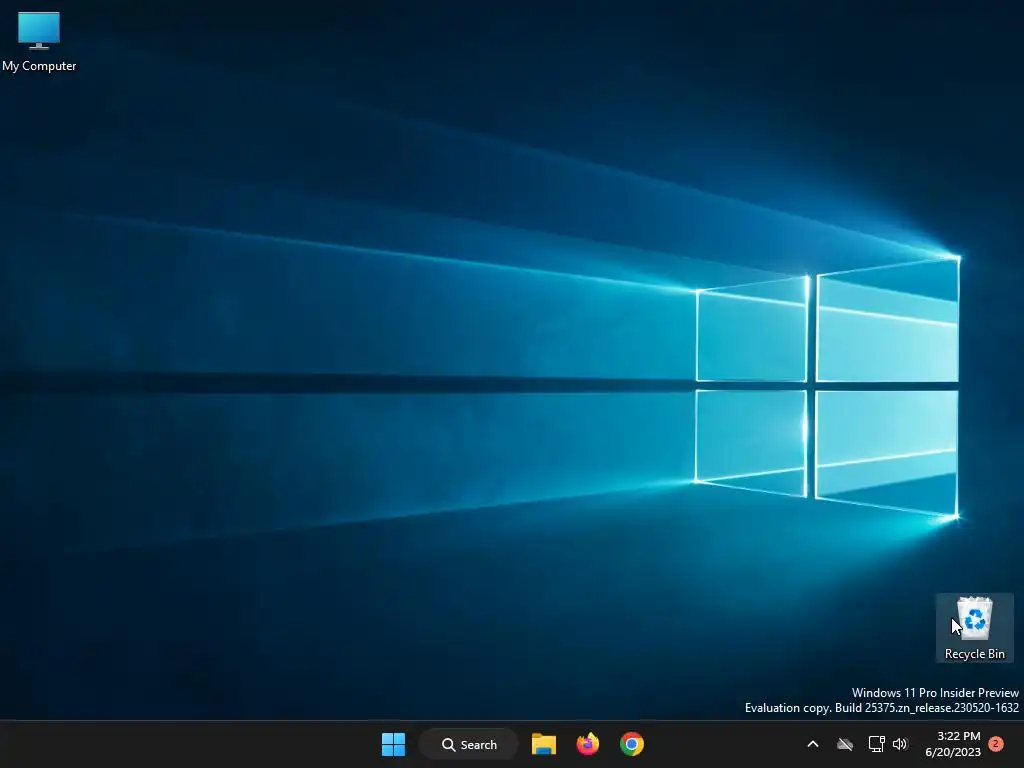This screenshot has width=1024, height=768.
Task: Launch Google Chrome from the taskbar
Action: tap(632, 744)
